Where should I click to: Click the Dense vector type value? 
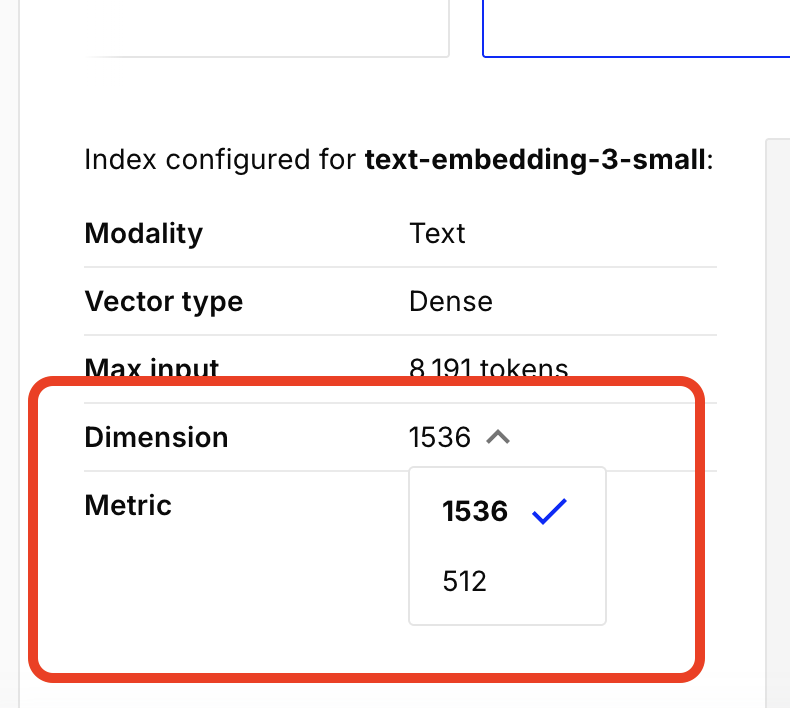(451, 301)
